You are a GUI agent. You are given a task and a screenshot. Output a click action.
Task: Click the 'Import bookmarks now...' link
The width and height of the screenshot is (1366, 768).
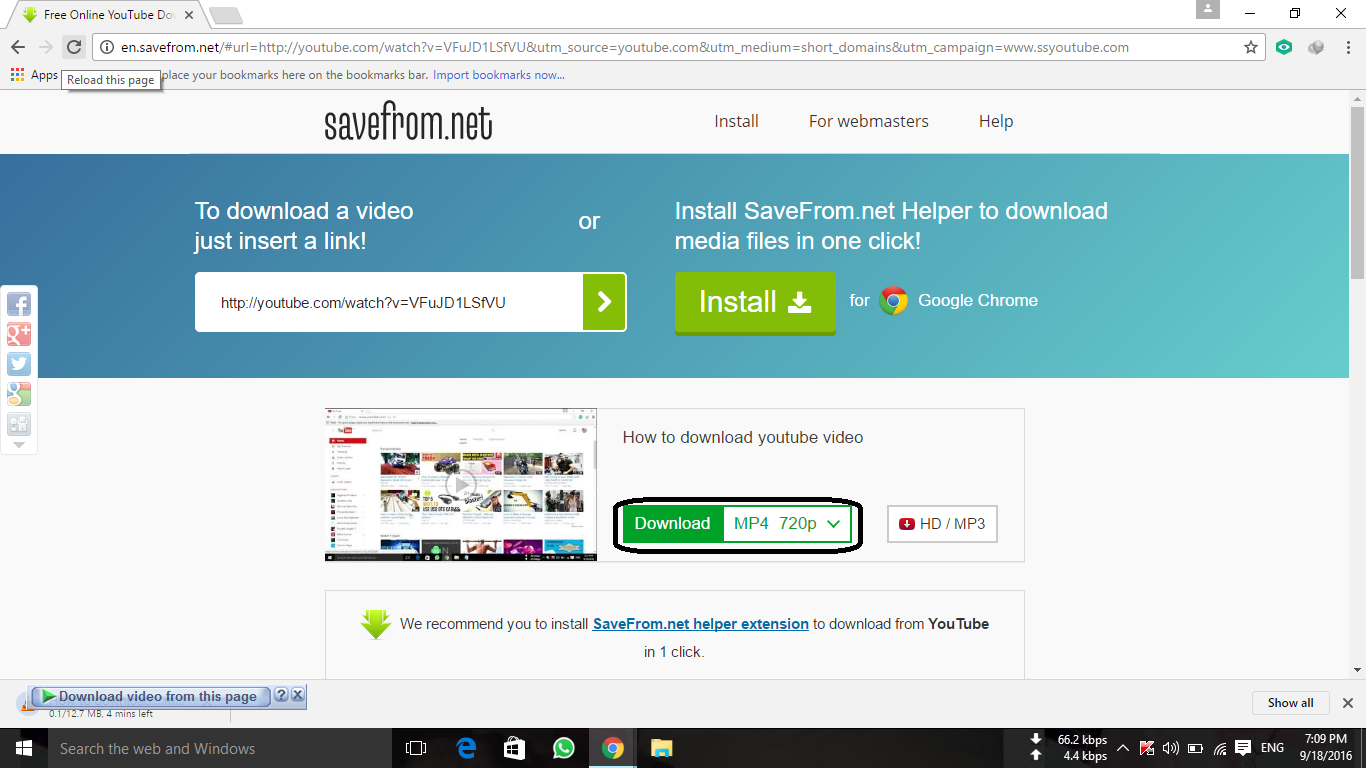click(x=499, y=75)
